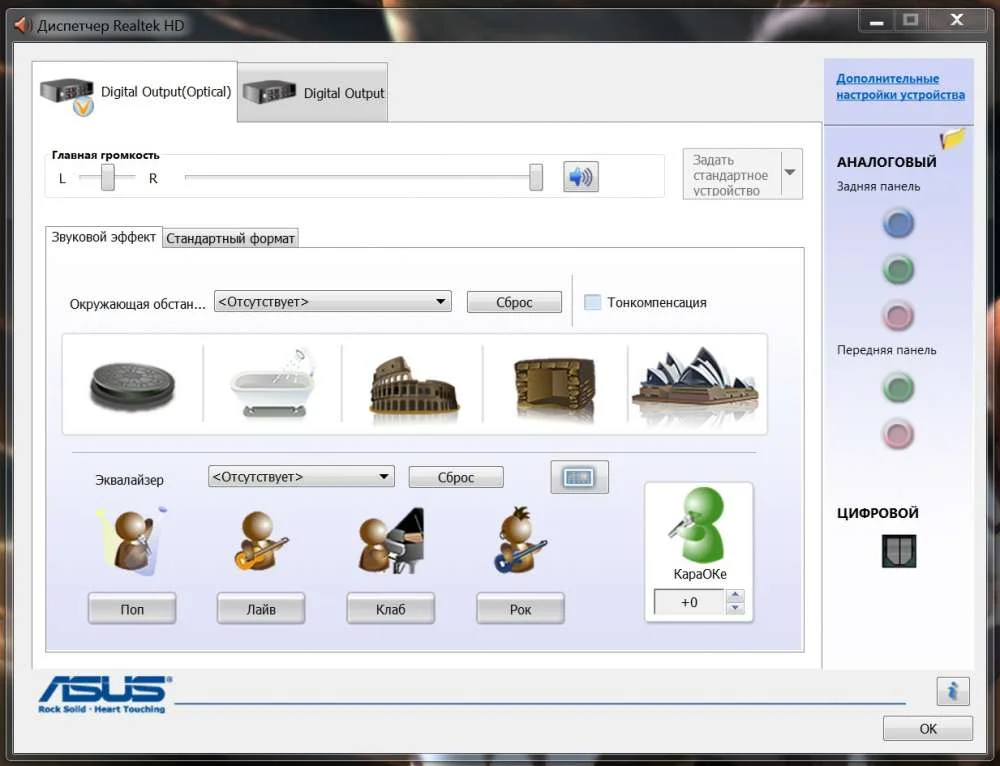The height and width of the screenshot is (766, 1000).
Task: Select the bathroom environment effect
Action: click(272, 383)
